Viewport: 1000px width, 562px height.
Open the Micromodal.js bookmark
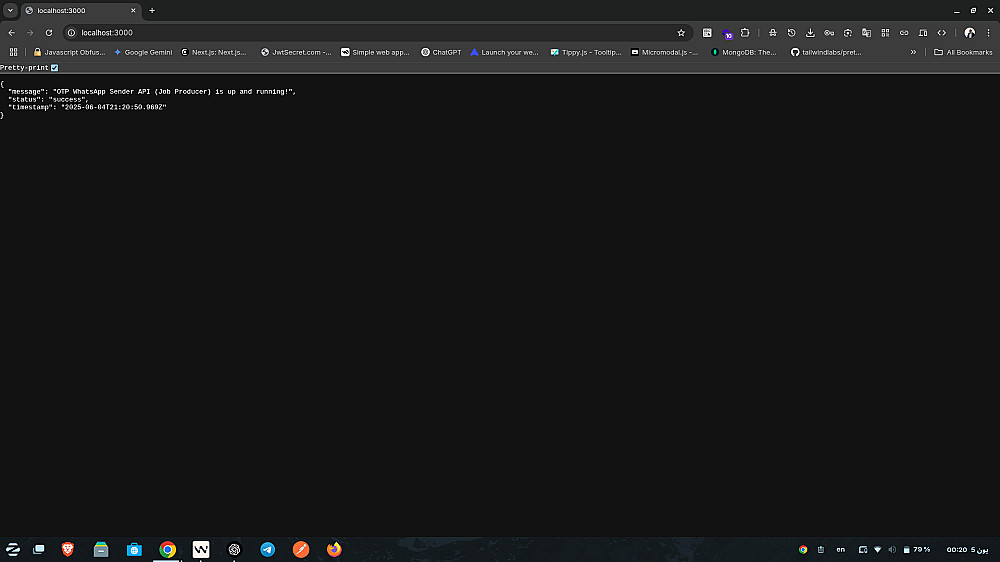(x=665, y=52)
